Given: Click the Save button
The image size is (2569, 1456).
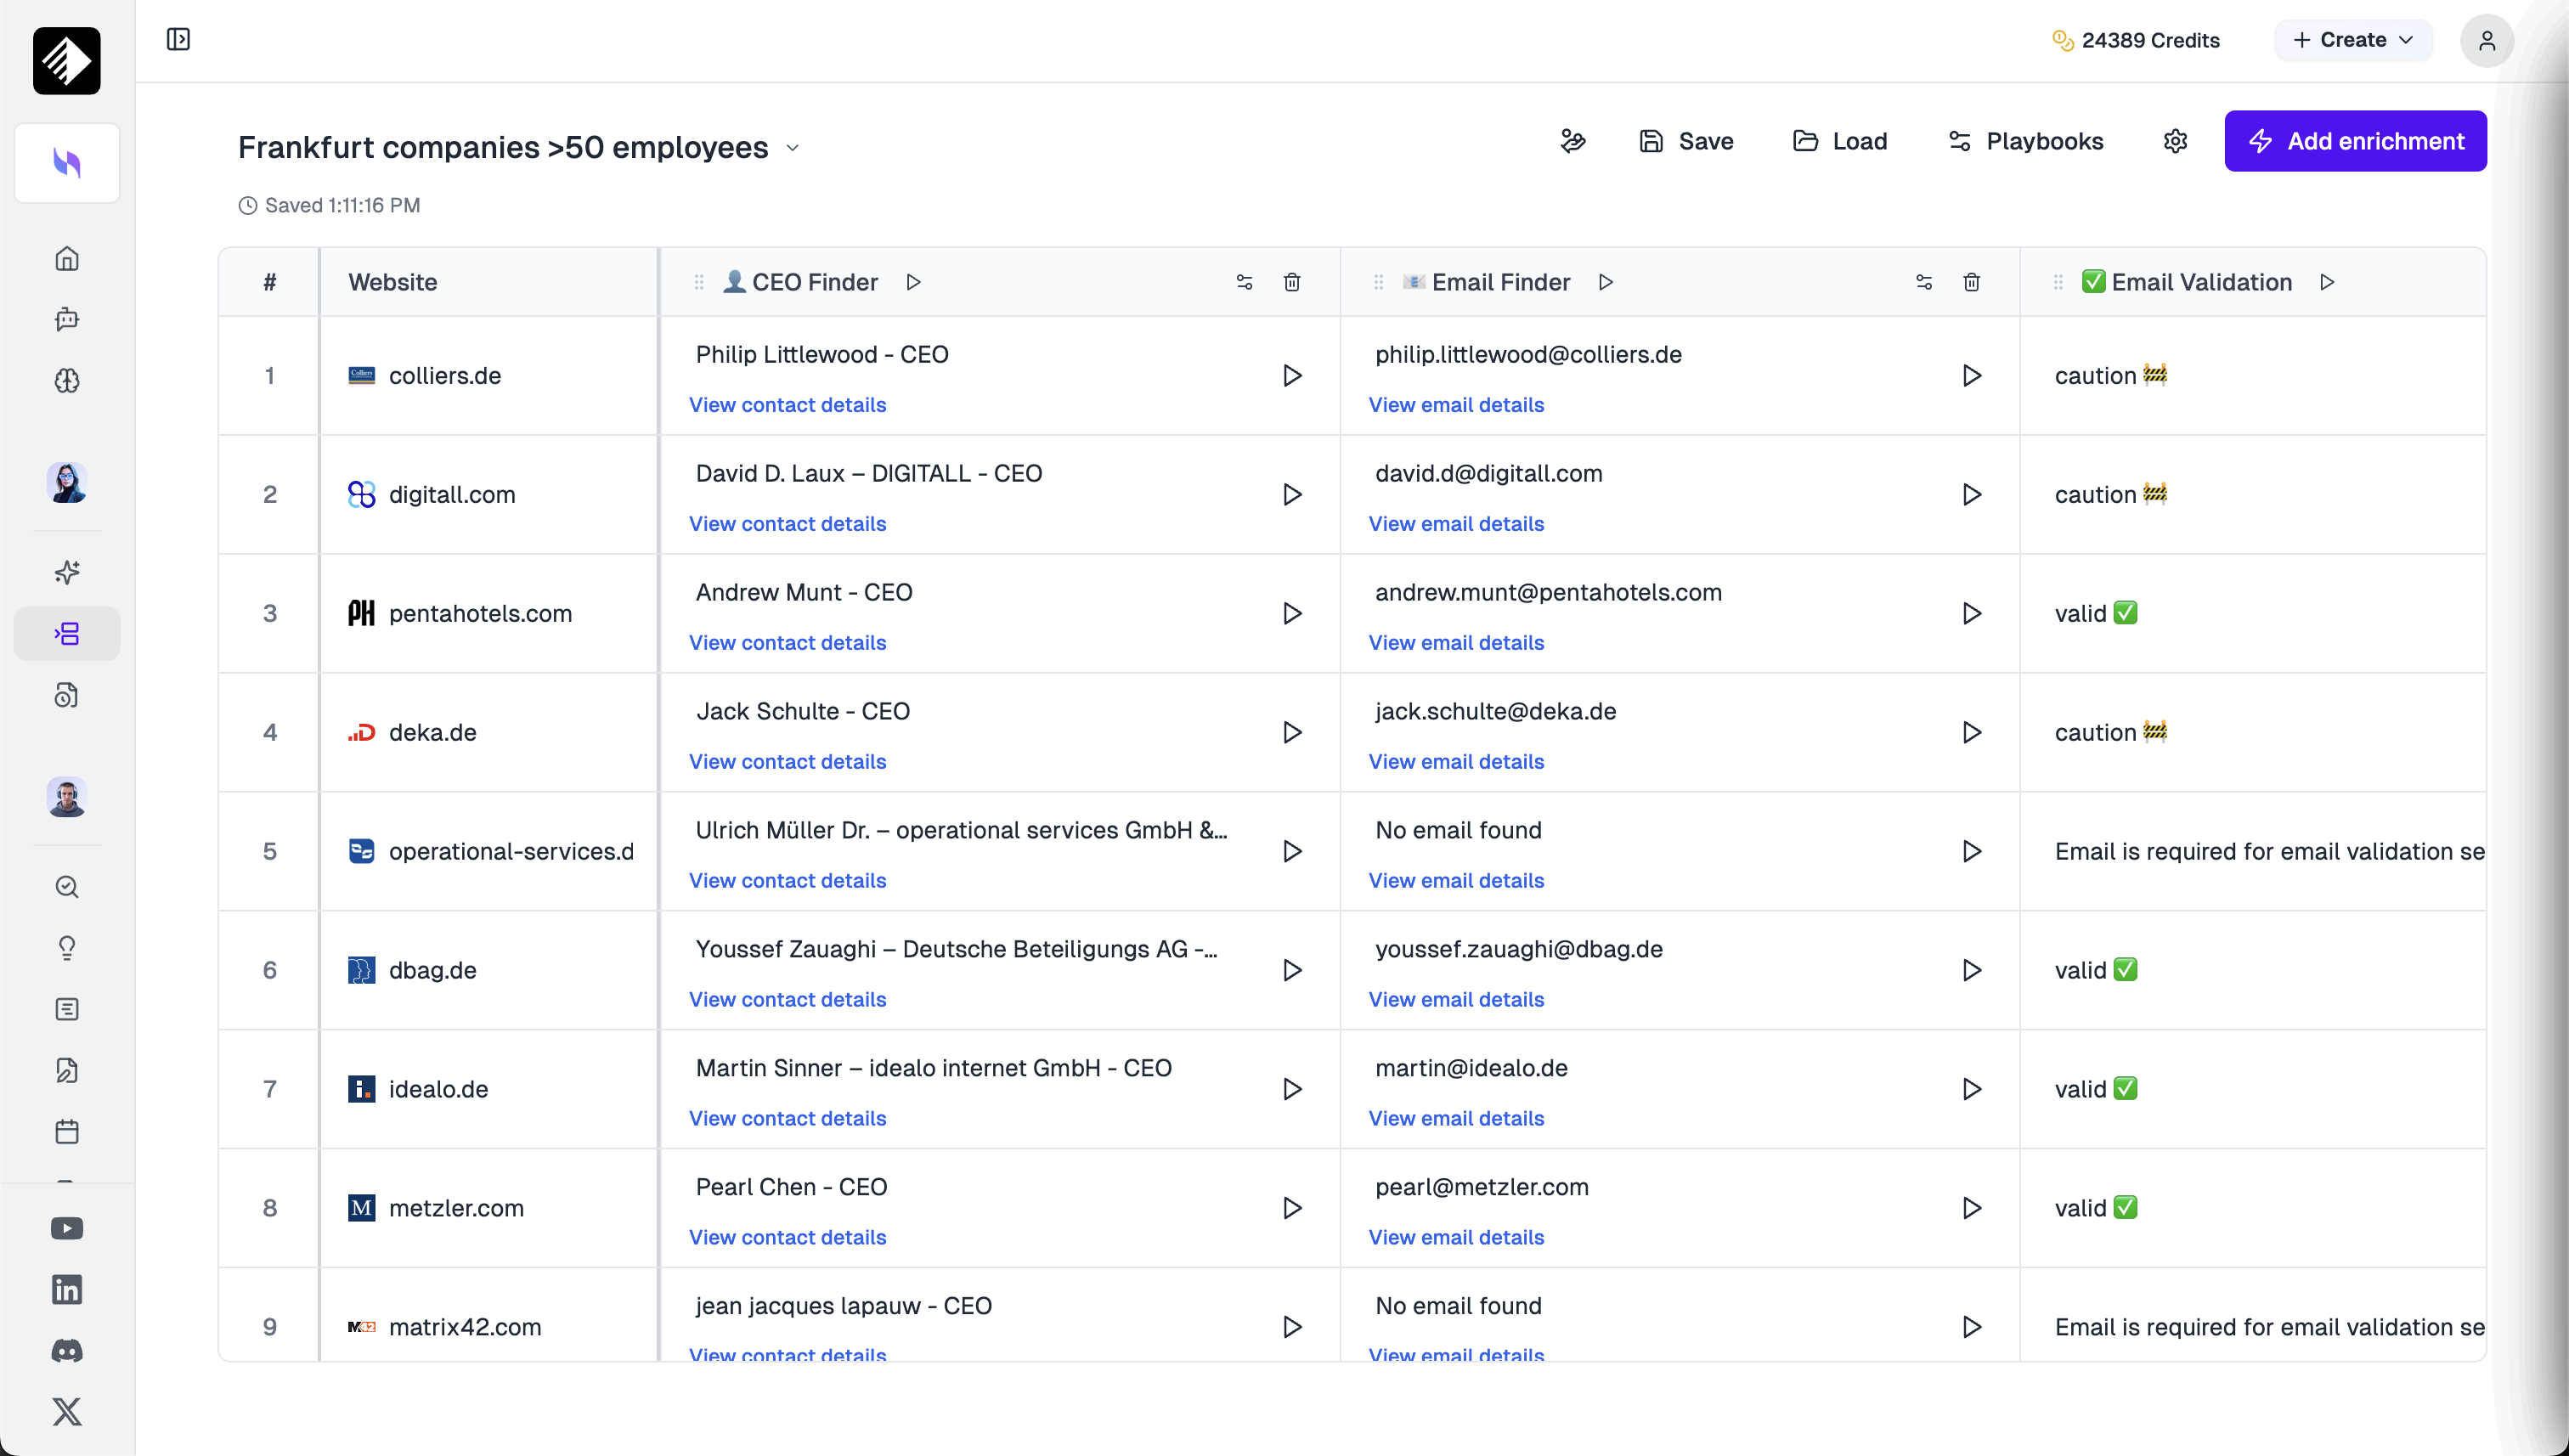Looking at the screenshot, I should coord(1686,141).
